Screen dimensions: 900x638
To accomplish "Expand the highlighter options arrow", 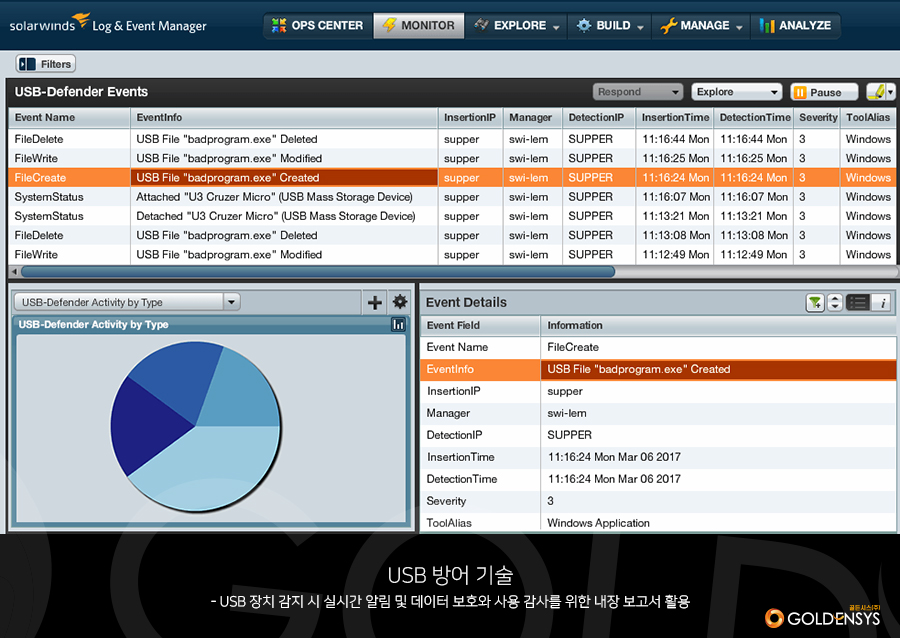I will coord(891,92).
